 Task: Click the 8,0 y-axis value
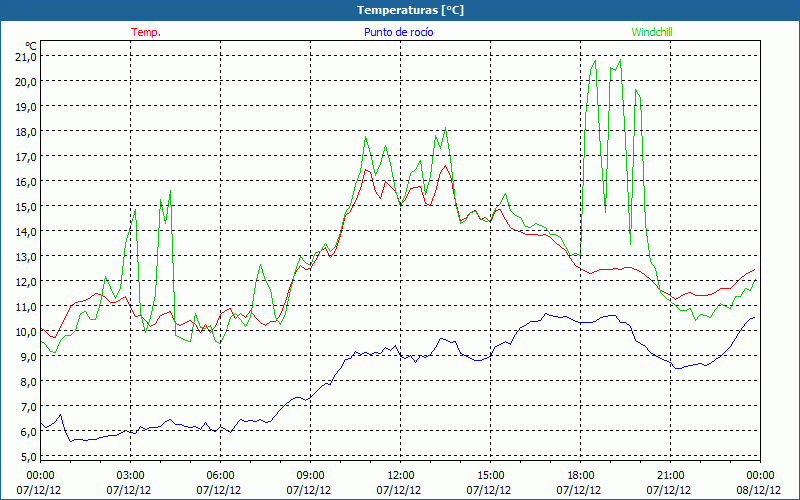click(x=29, y=382)
